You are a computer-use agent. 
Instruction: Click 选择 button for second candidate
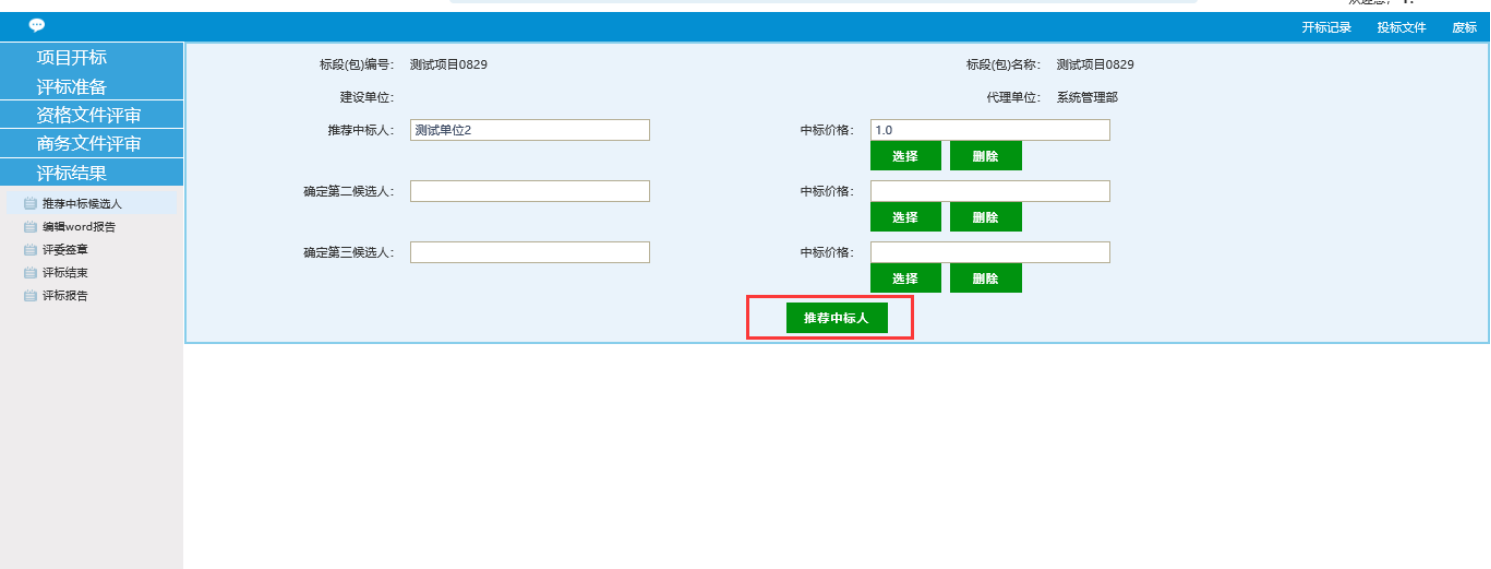pyautogui.click(x=905, y=217)
